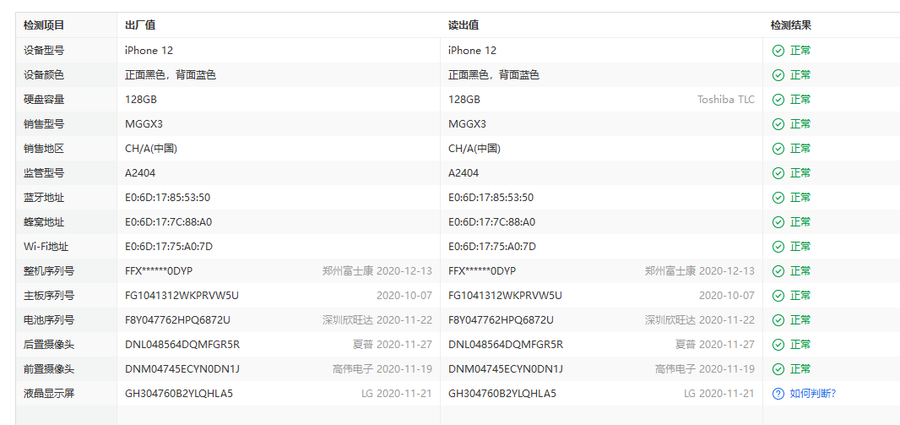
Task: Click the gray Toshiba TLC note
Action: pos(726,99)
